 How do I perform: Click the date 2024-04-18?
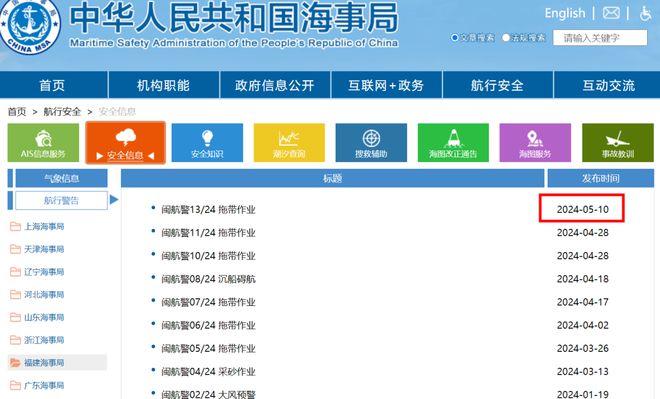pos(583,279)
